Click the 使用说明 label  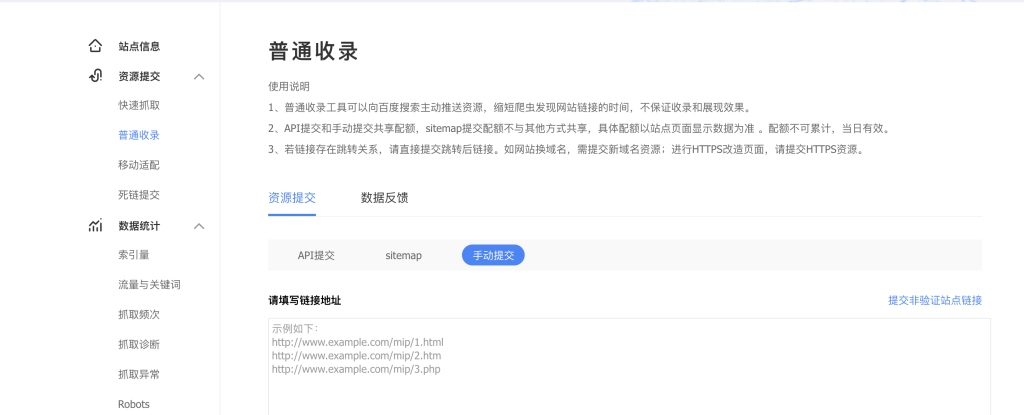(289, 87)
